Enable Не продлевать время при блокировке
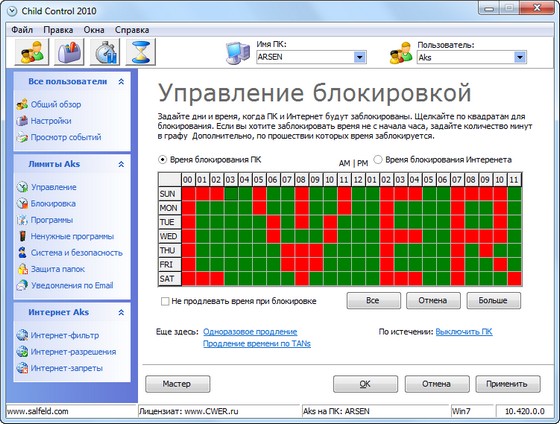Image resolution: width=560 pixels, height=424 pixels. tap(165, 301)
